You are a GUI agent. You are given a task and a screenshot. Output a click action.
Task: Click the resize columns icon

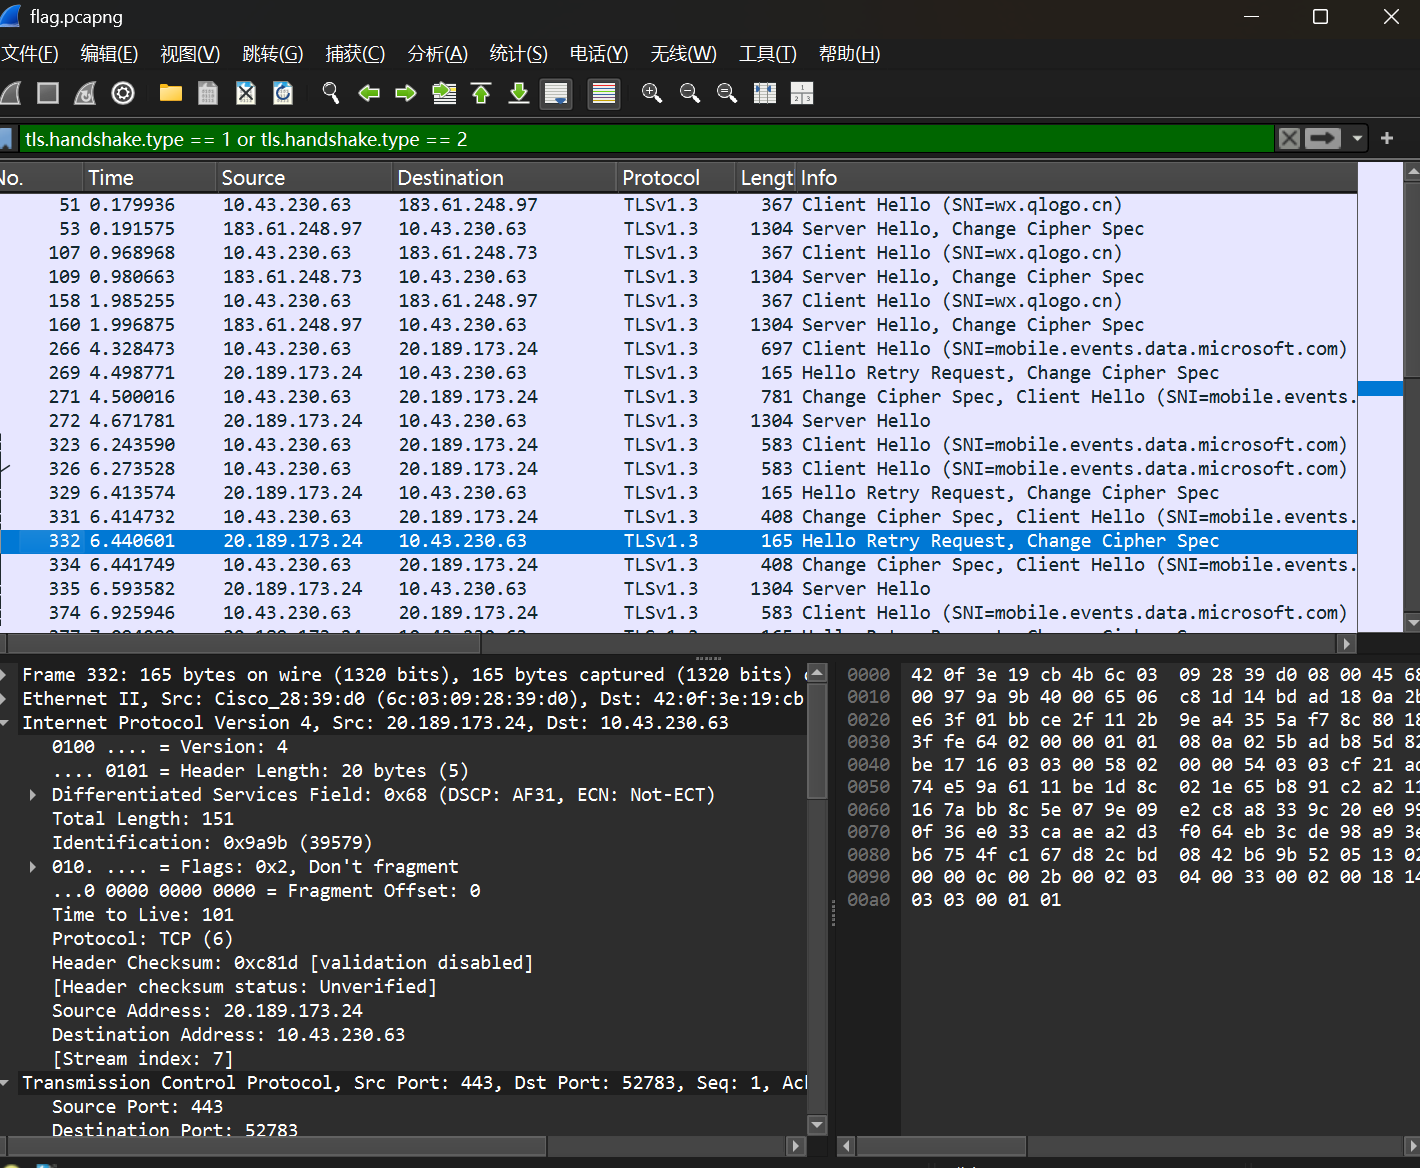(765, 93)
